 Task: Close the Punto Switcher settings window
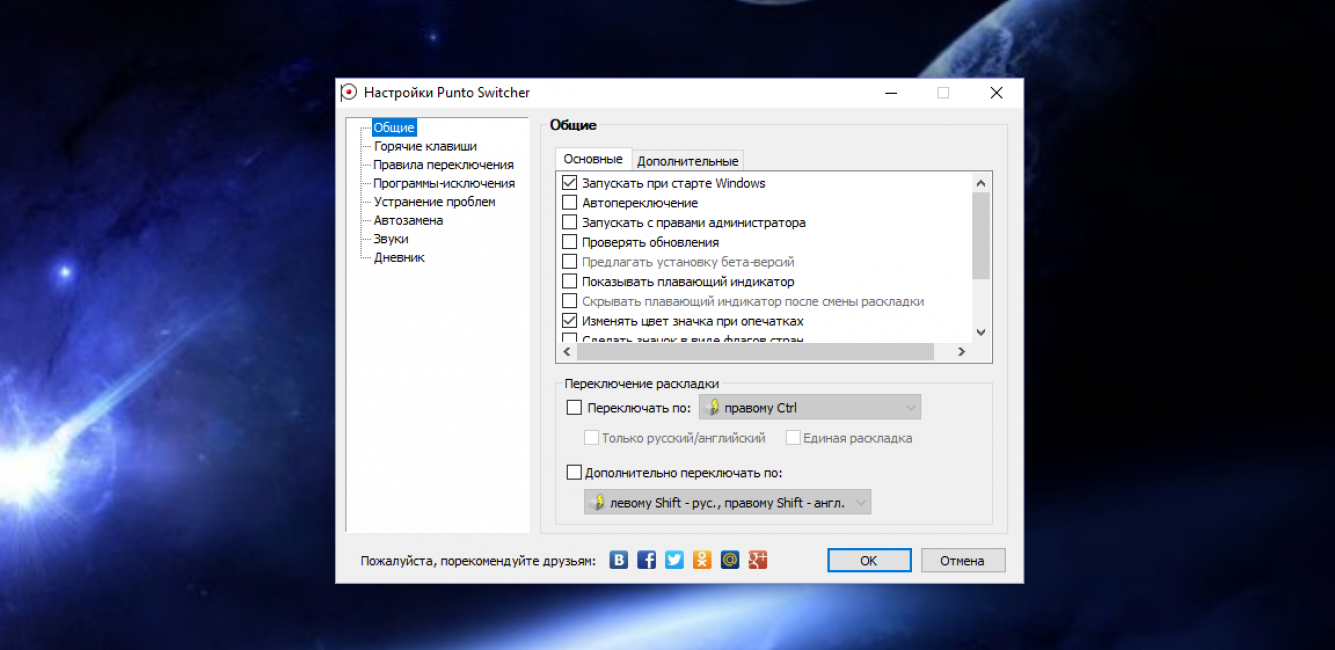[996, 93]
